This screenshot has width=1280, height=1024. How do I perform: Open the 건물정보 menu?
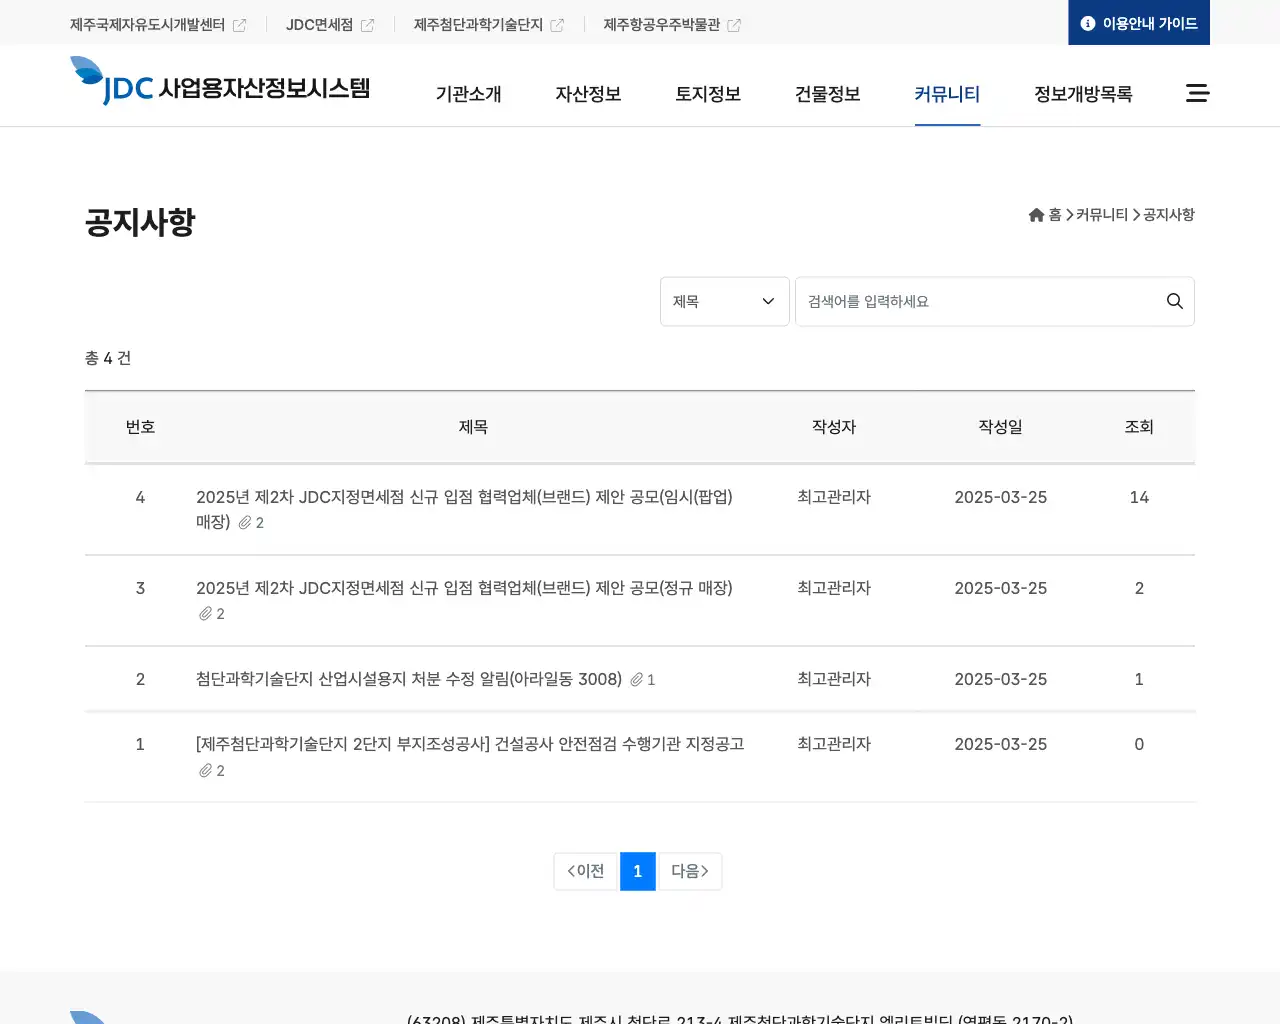click(x=827, y=94)
